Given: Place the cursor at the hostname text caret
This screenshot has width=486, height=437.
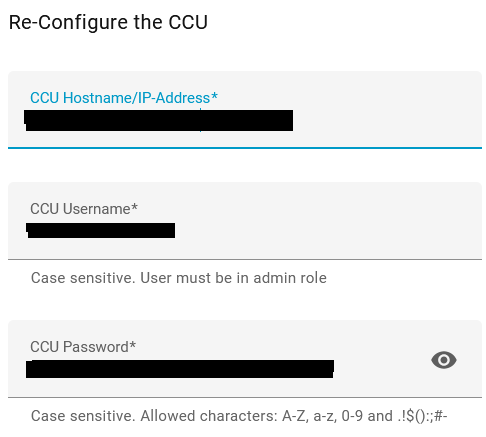Looking at the screenshot, I should (200, 120).
